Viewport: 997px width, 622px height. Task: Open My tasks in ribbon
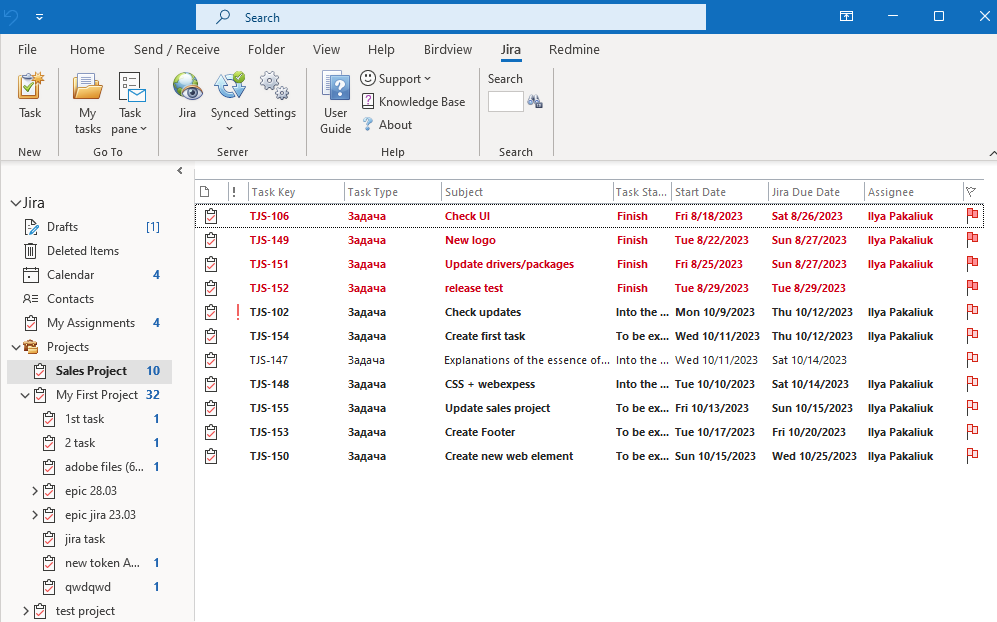pyautogui.click(x=88, y=104)
